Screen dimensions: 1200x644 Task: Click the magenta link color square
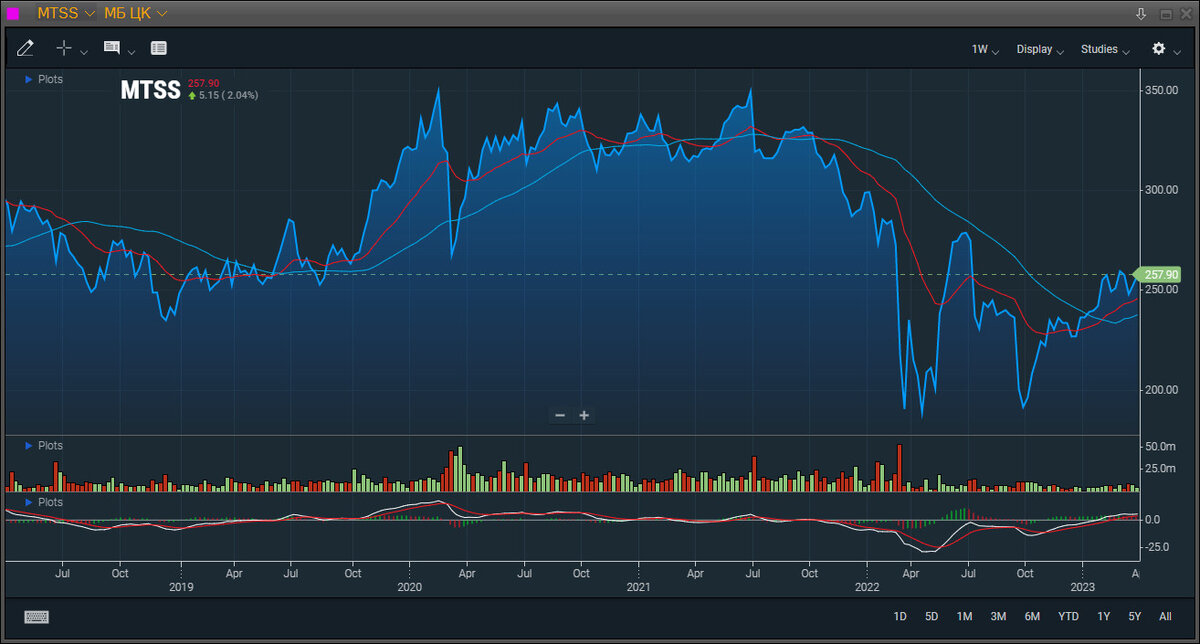(x=14, y=14)
